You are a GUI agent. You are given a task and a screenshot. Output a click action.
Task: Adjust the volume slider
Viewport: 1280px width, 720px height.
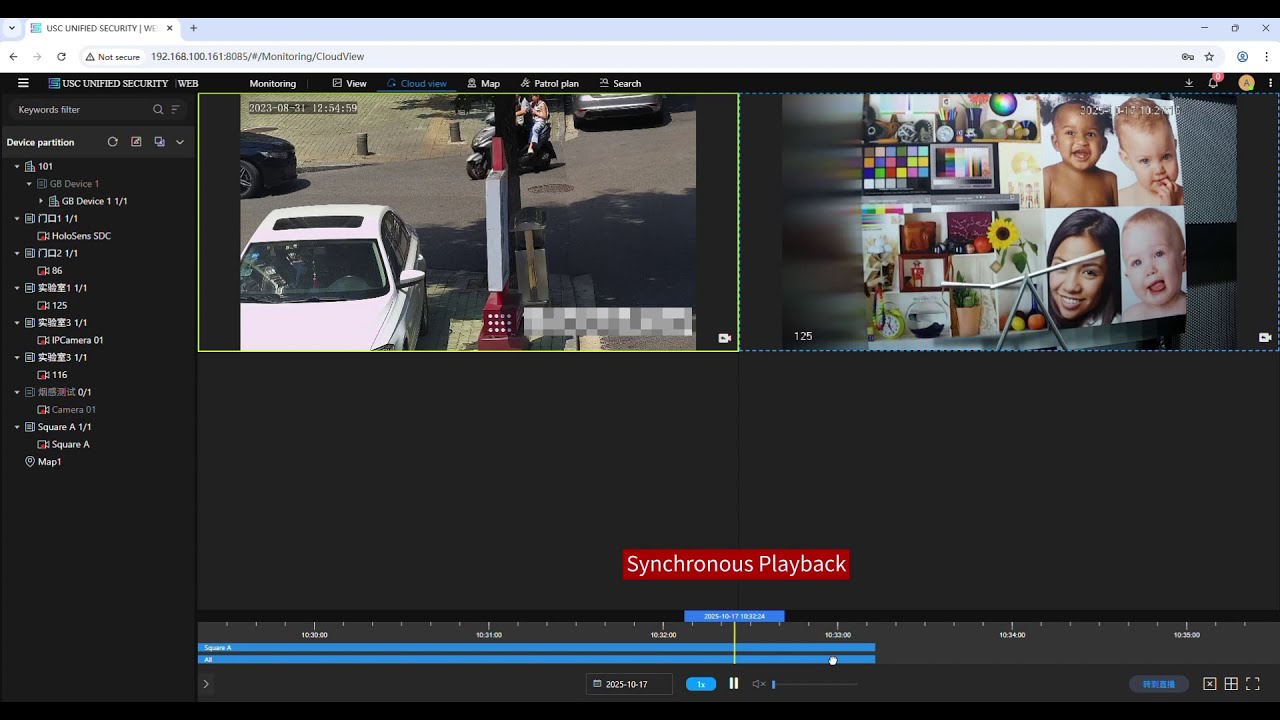pyautogui.click(x=814, y=684)
